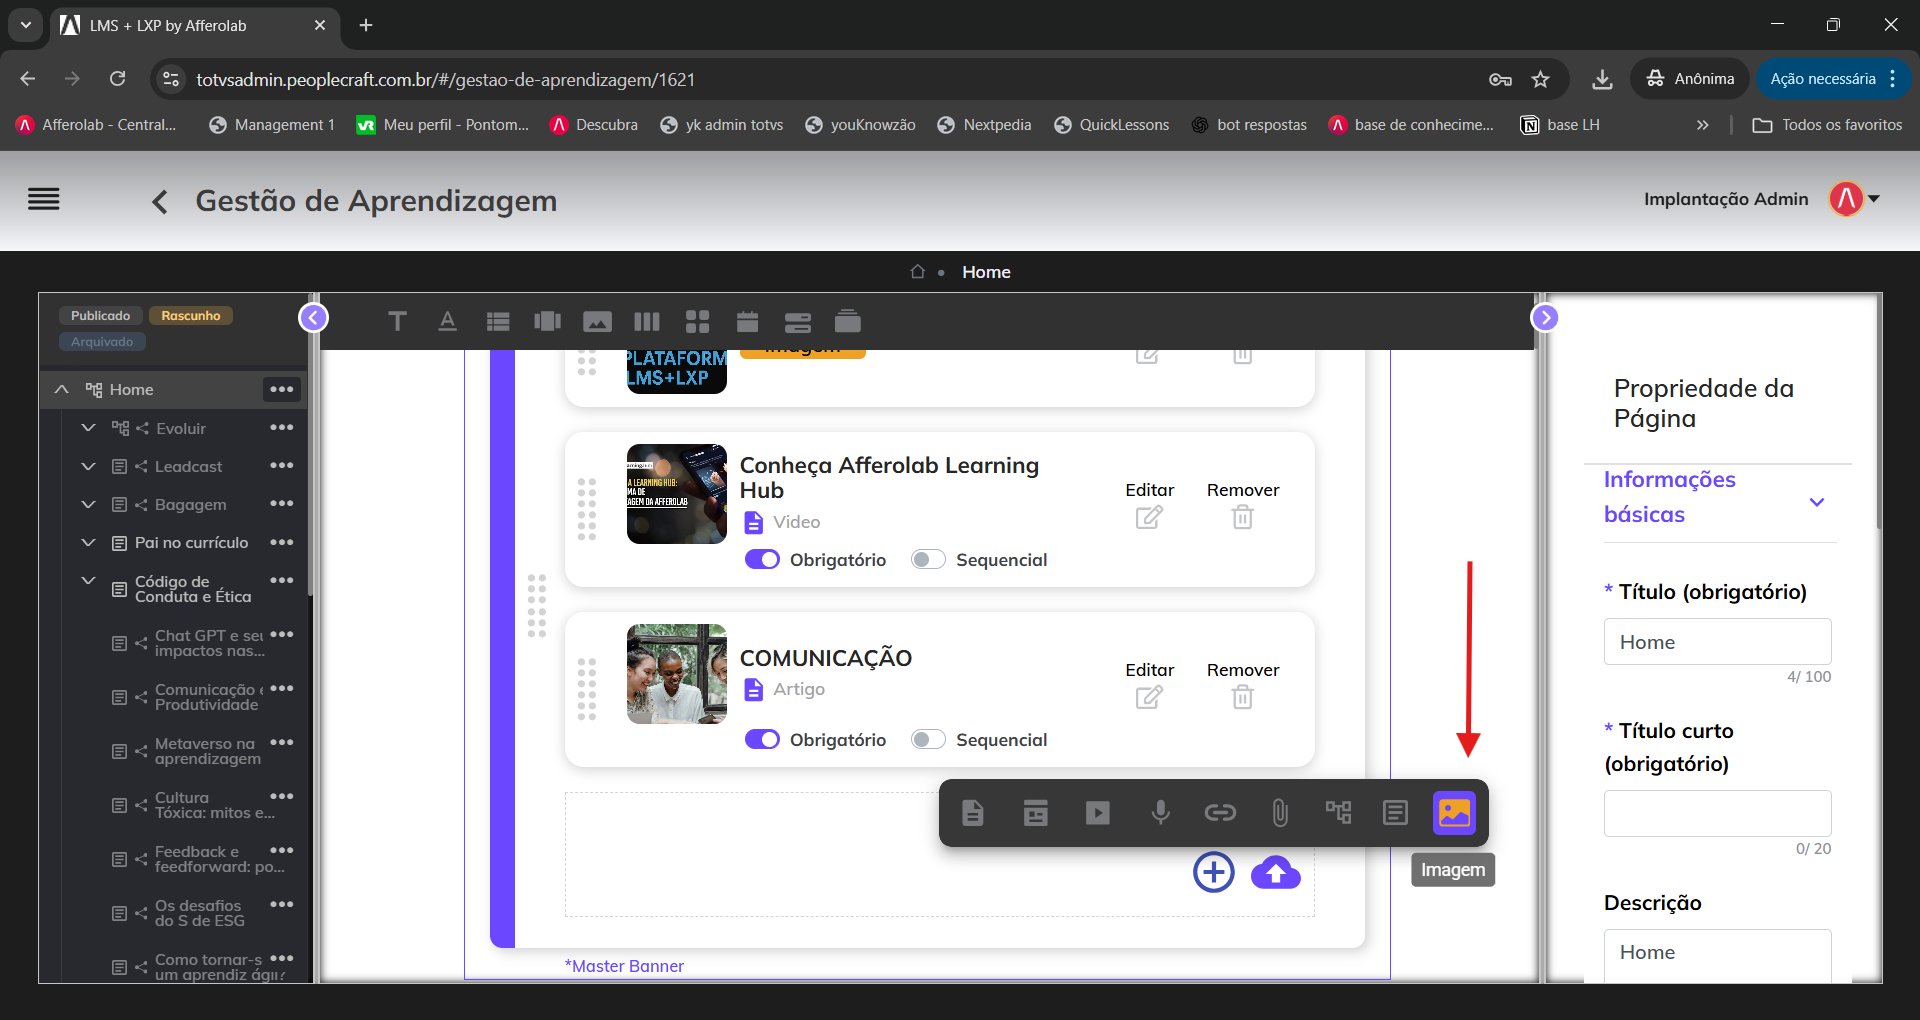This screenshot has width=1920, height=1020.
Task: Choose the web article content type icon
Action: pyautogui.click(x=1036, y=813)
